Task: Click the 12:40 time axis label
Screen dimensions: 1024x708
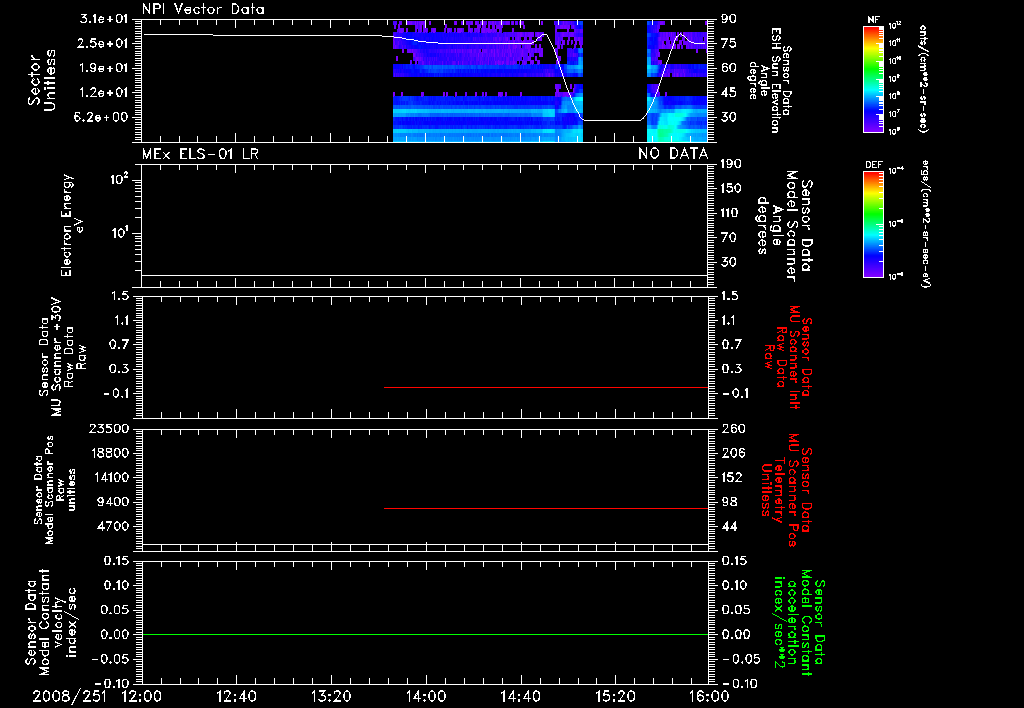Action: pos(236,696)
